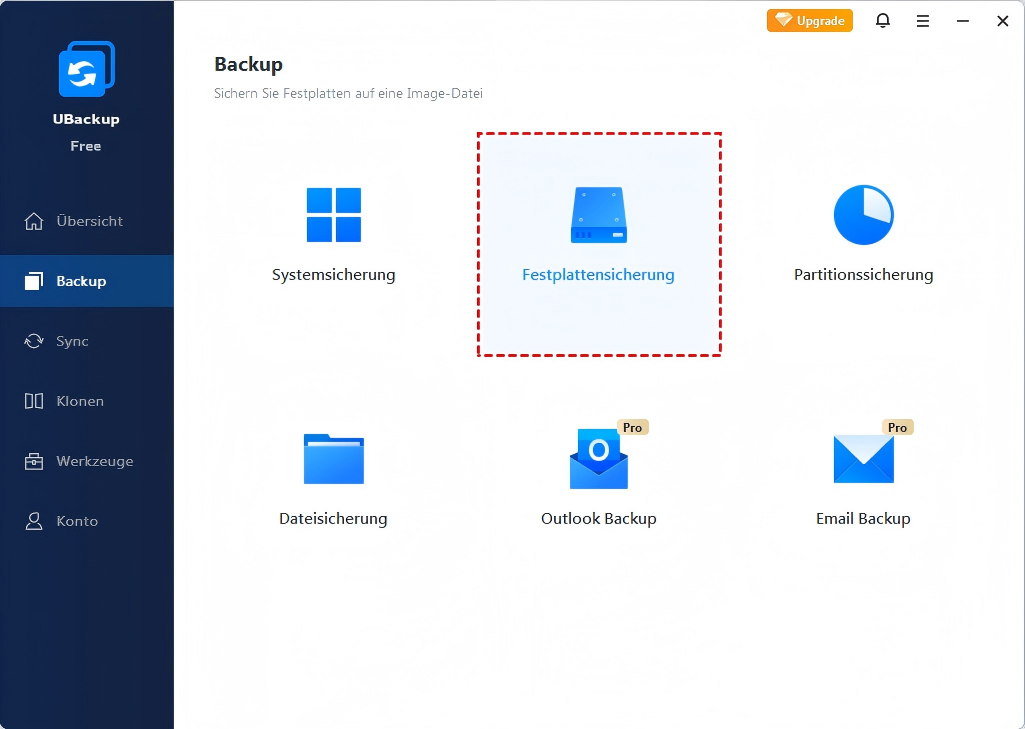The image size is (1025, 729).
Task: Click the Festplattensicherung text label
Action: (x=598, y=275)
